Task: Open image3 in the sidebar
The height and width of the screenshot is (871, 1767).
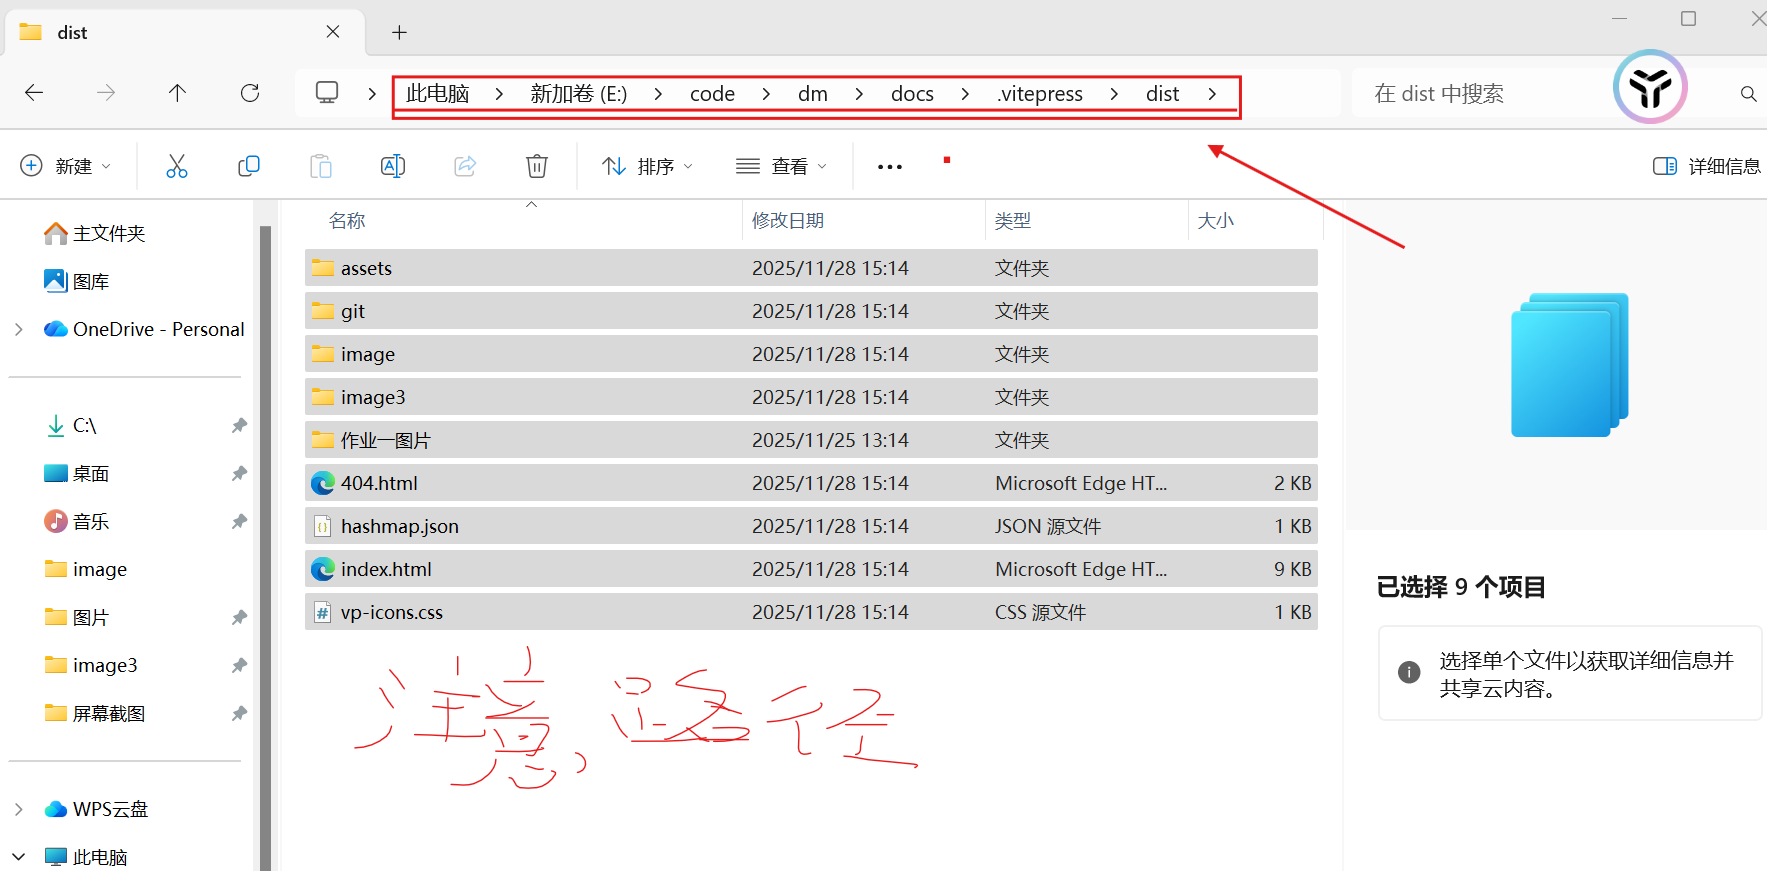Action: [x=91, y=665]
